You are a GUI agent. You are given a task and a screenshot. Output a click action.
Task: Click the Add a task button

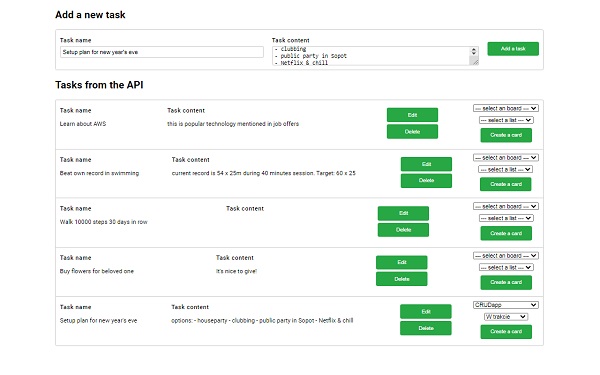[x=513, y=49]
